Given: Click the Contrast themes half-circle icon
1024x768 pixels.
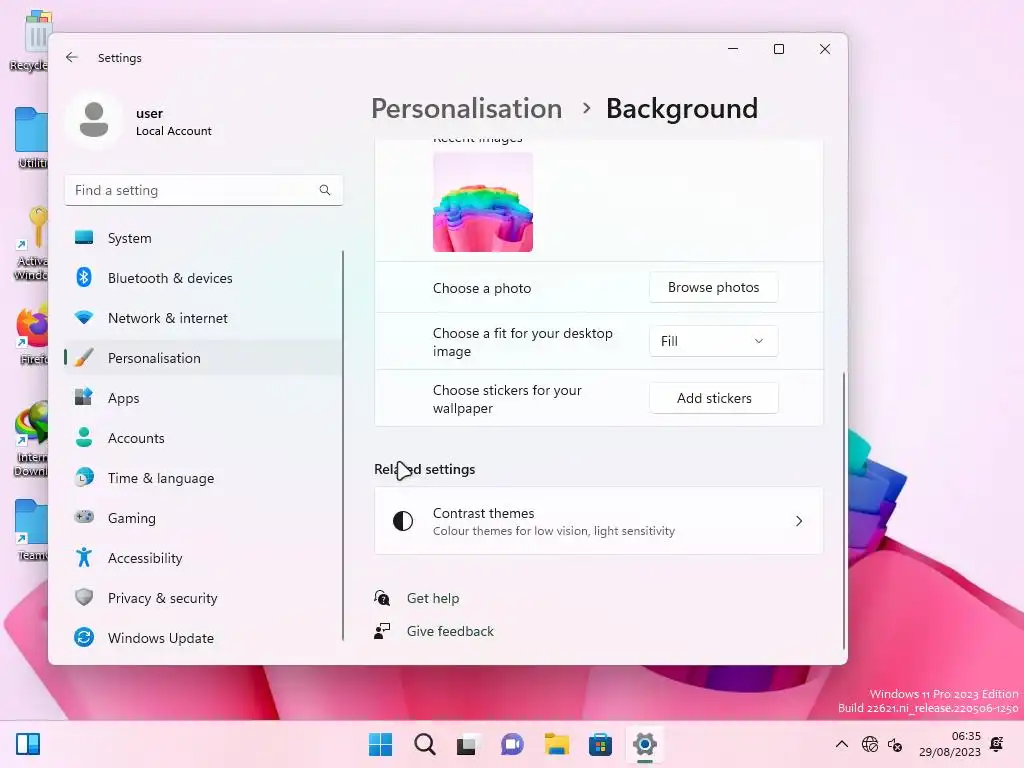Looking at the screenshot, I should point(403,521).
